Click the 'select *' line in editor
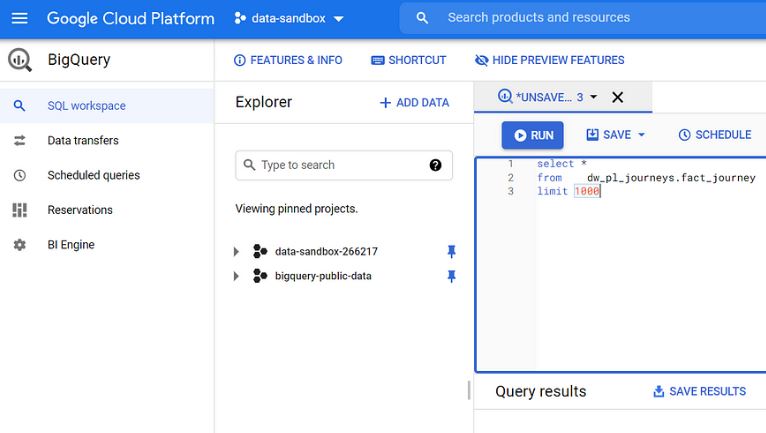The width and height of the screenshot is (766, 433). (562, 164)
